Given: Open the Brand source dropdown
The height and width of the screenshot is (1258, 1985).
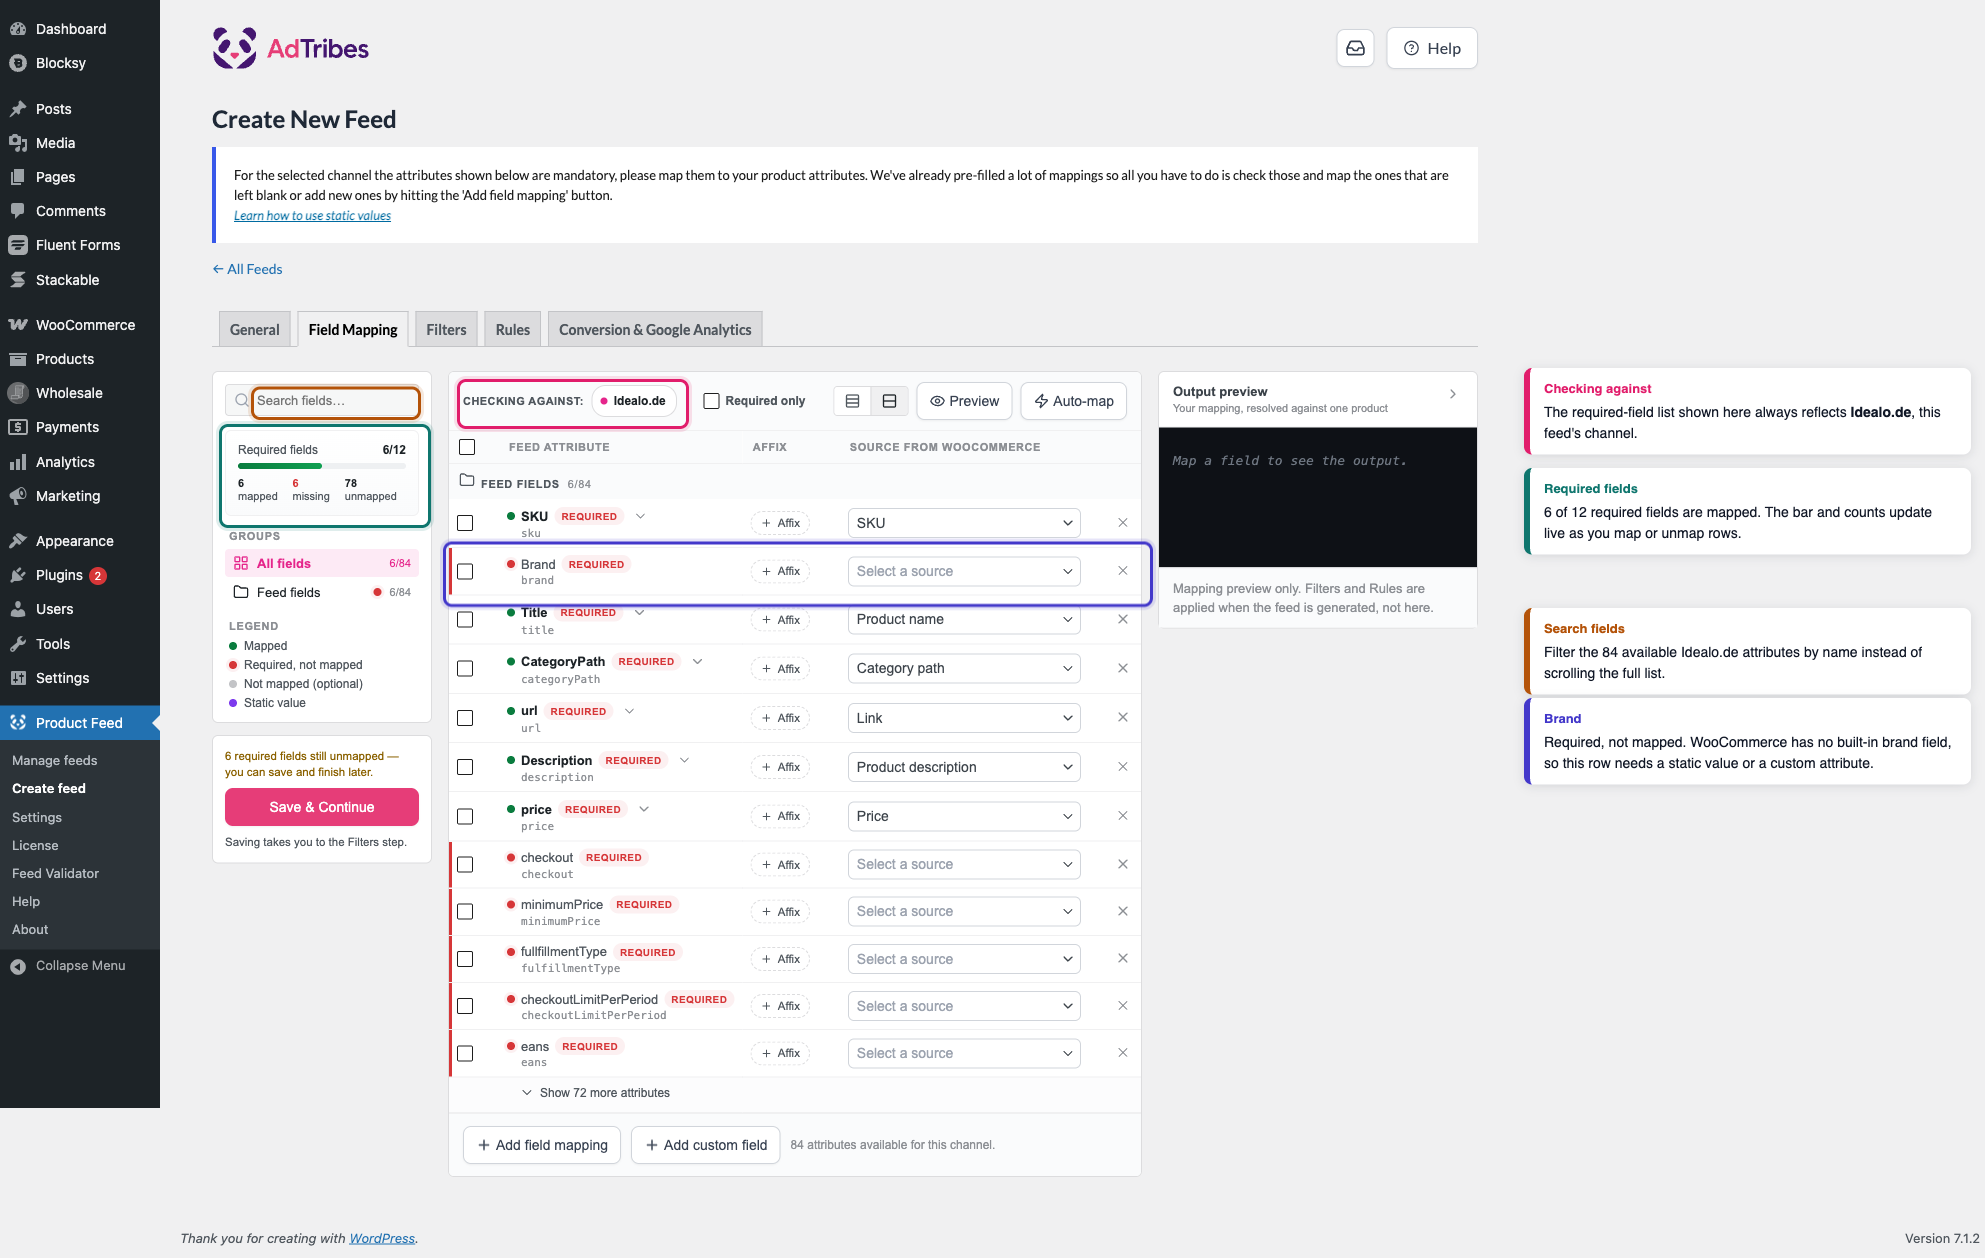Looking at the screenshot, I should [964, 571].
